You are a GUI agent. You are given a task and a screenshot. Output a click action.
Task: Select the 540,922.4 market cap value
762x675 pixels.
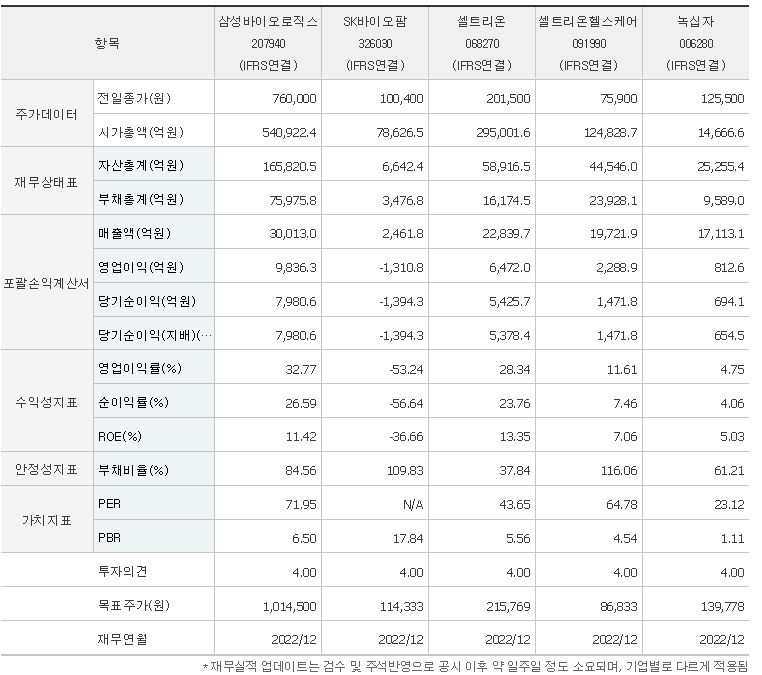pos(289,133)
